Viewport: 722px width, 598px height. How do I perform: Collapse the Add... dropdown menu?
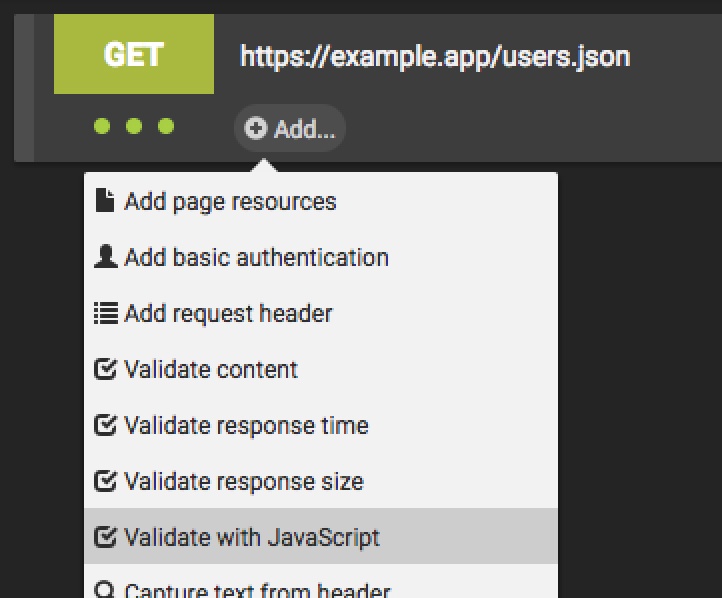point(290,129)
